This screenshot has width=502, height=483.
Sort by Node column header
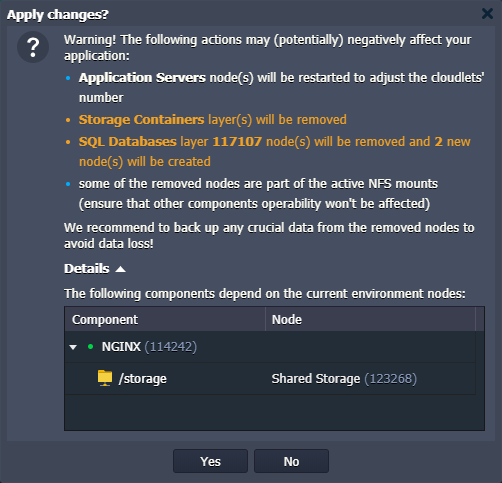click(x=370, y=319)
